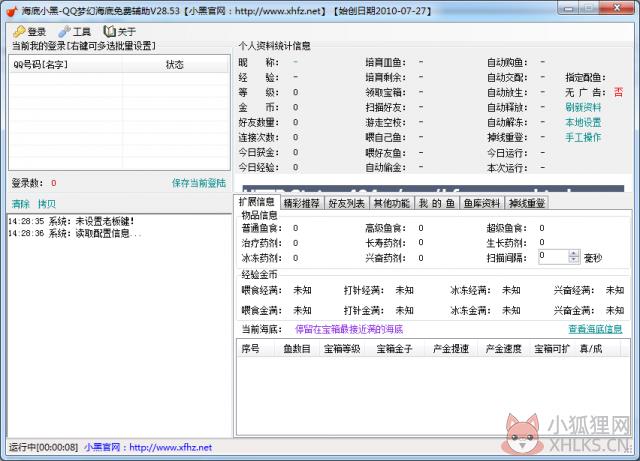The image size is (640, 461).
Task: Open 查看海底信息 link
Action: pos(595,329)
